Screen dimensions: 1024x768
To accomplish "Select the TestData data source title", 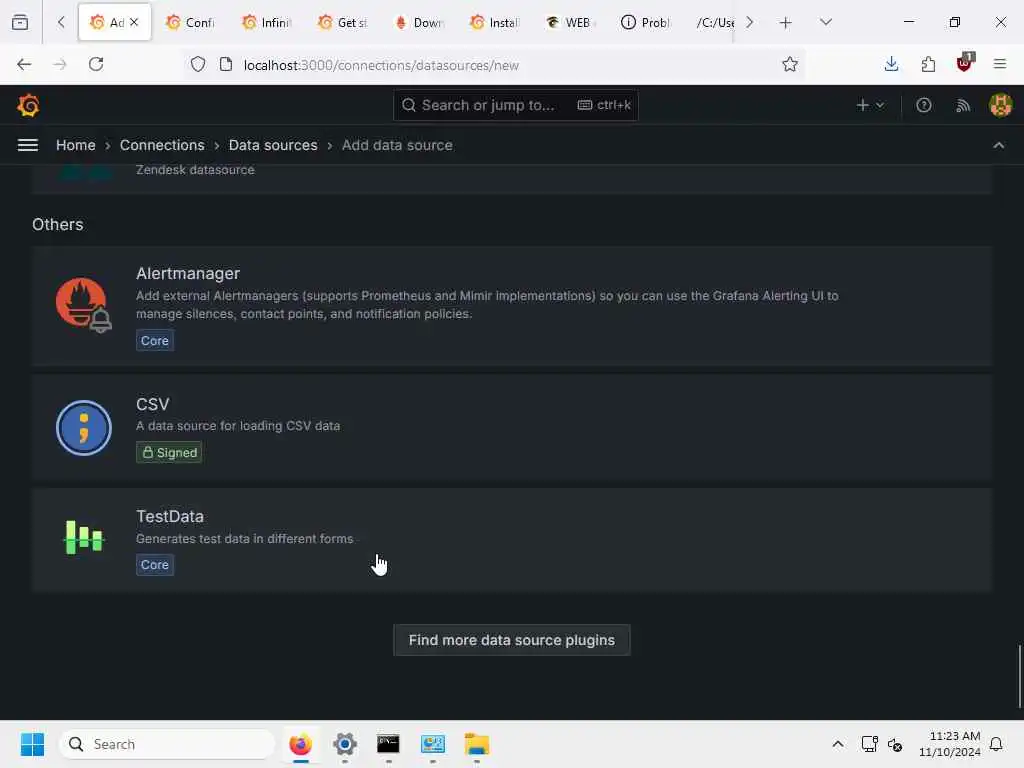I will [x=170, y=516].
